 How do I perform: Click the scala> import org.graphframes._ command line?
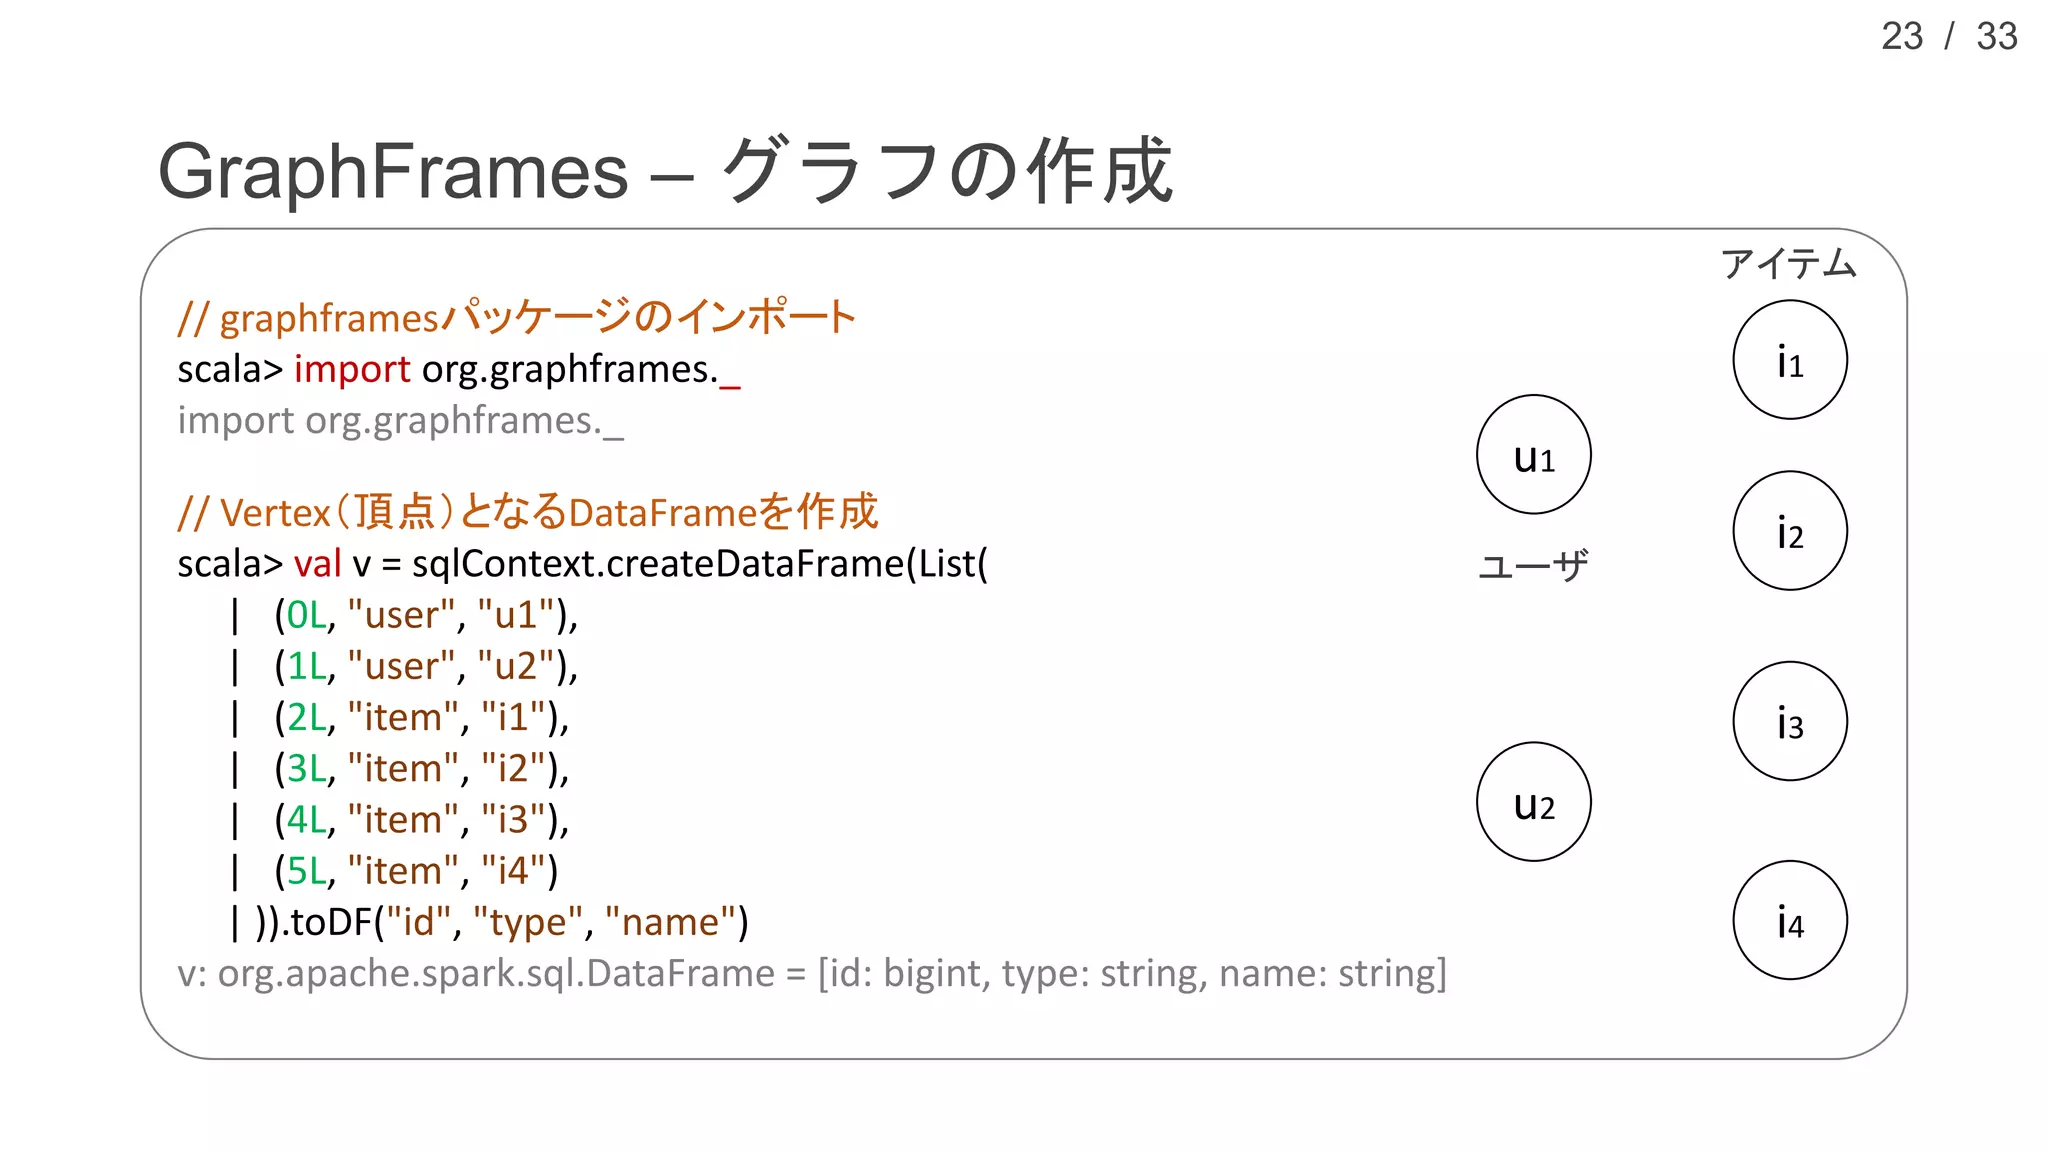(459, 369)
